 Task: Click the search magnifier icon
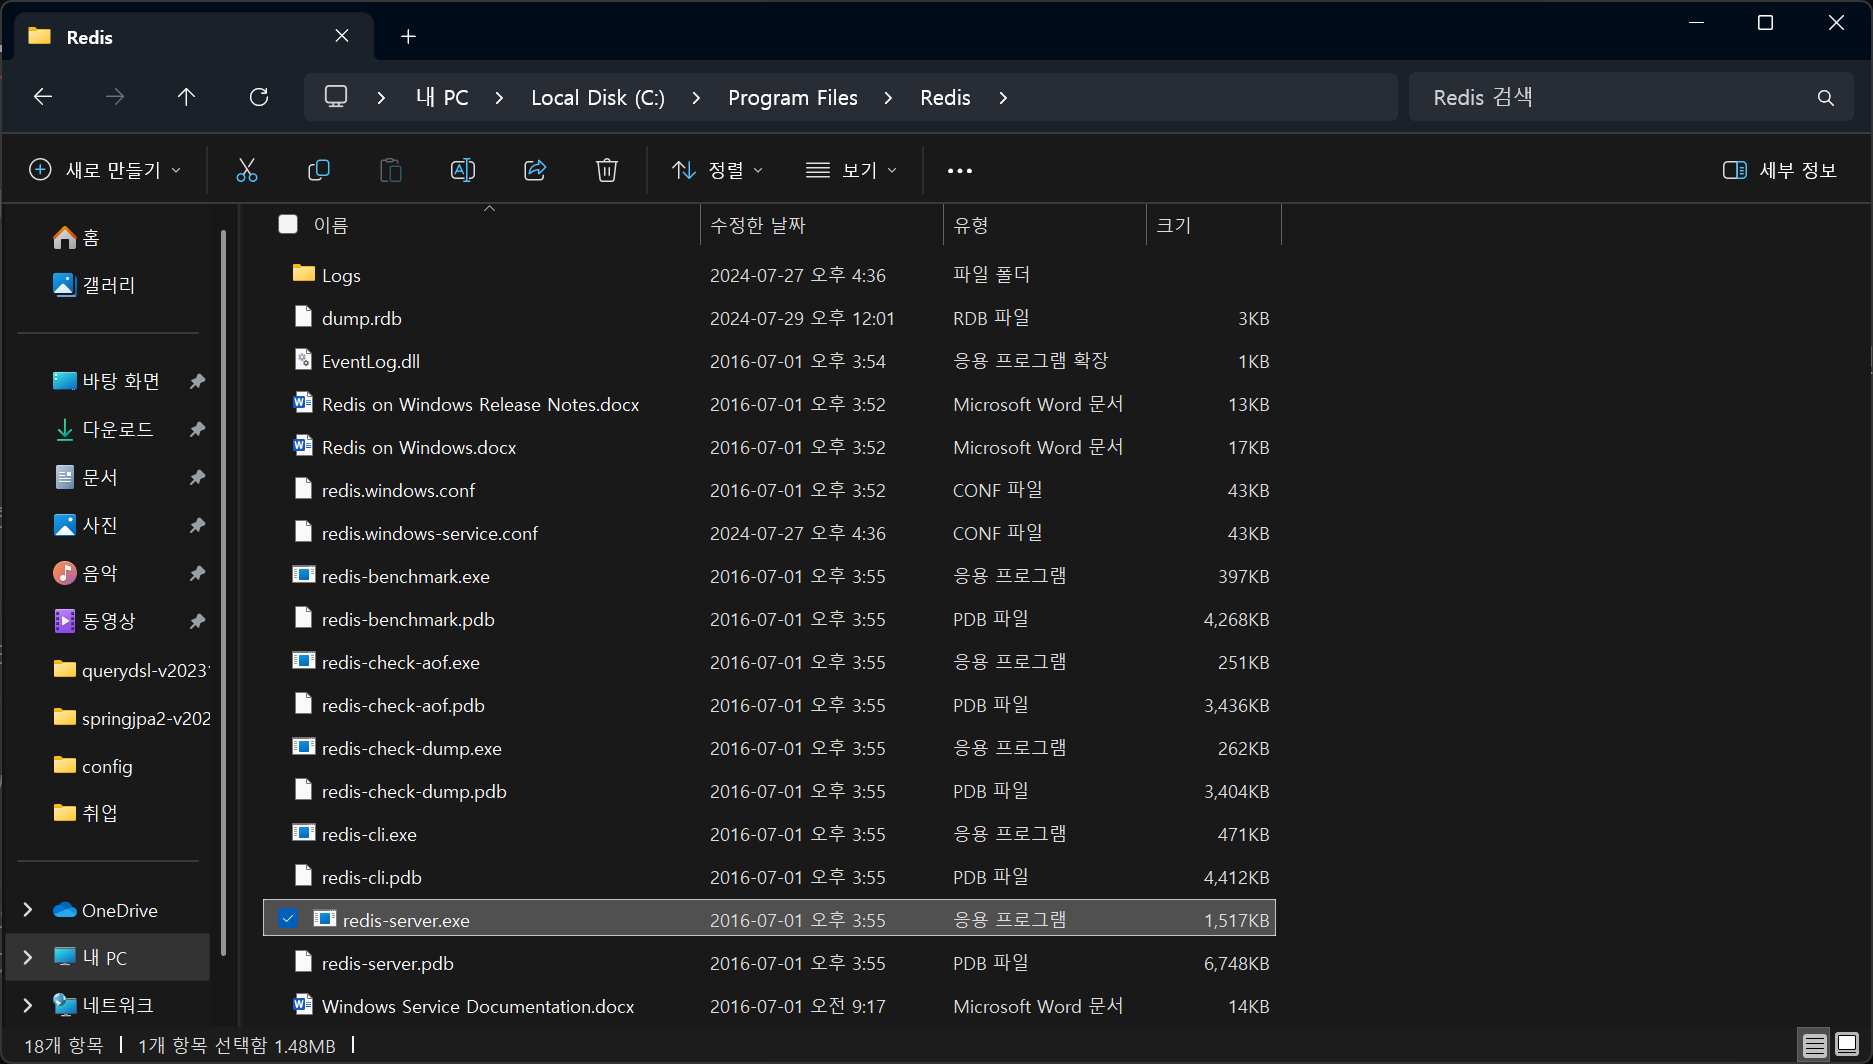(1826, 98)
